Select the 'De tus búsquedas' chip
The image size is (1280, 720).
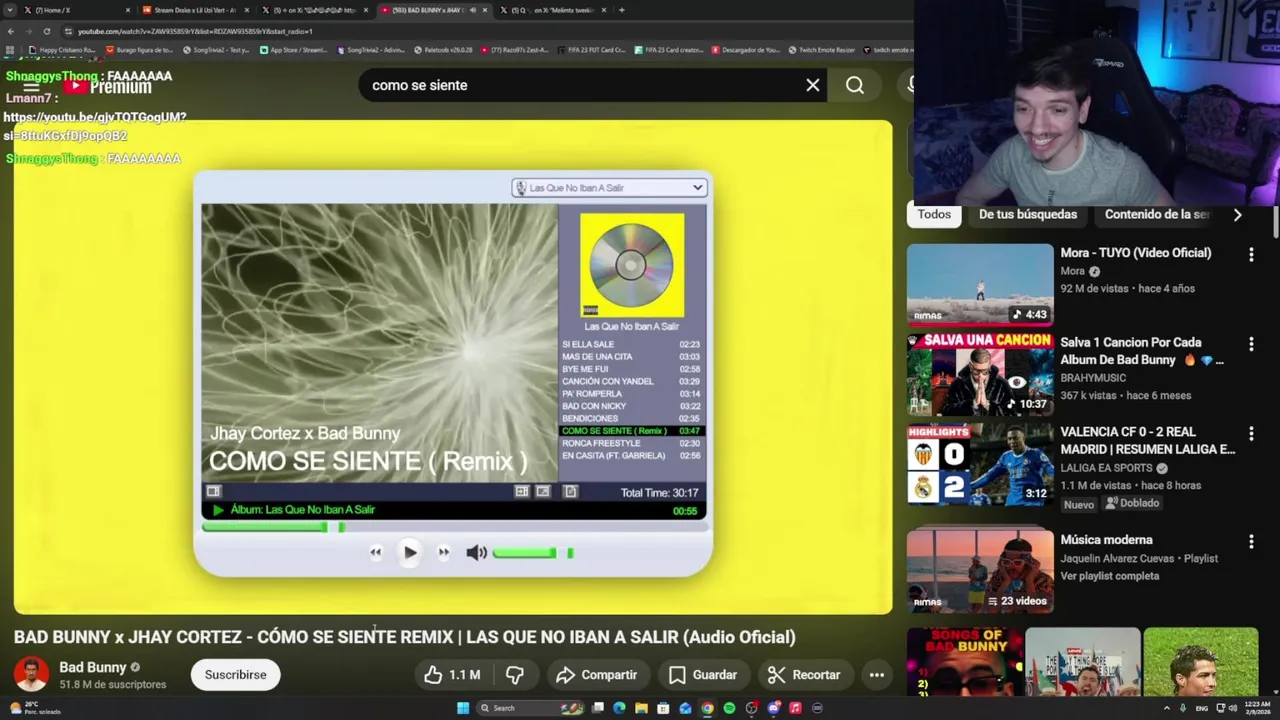click(1028, 214)
